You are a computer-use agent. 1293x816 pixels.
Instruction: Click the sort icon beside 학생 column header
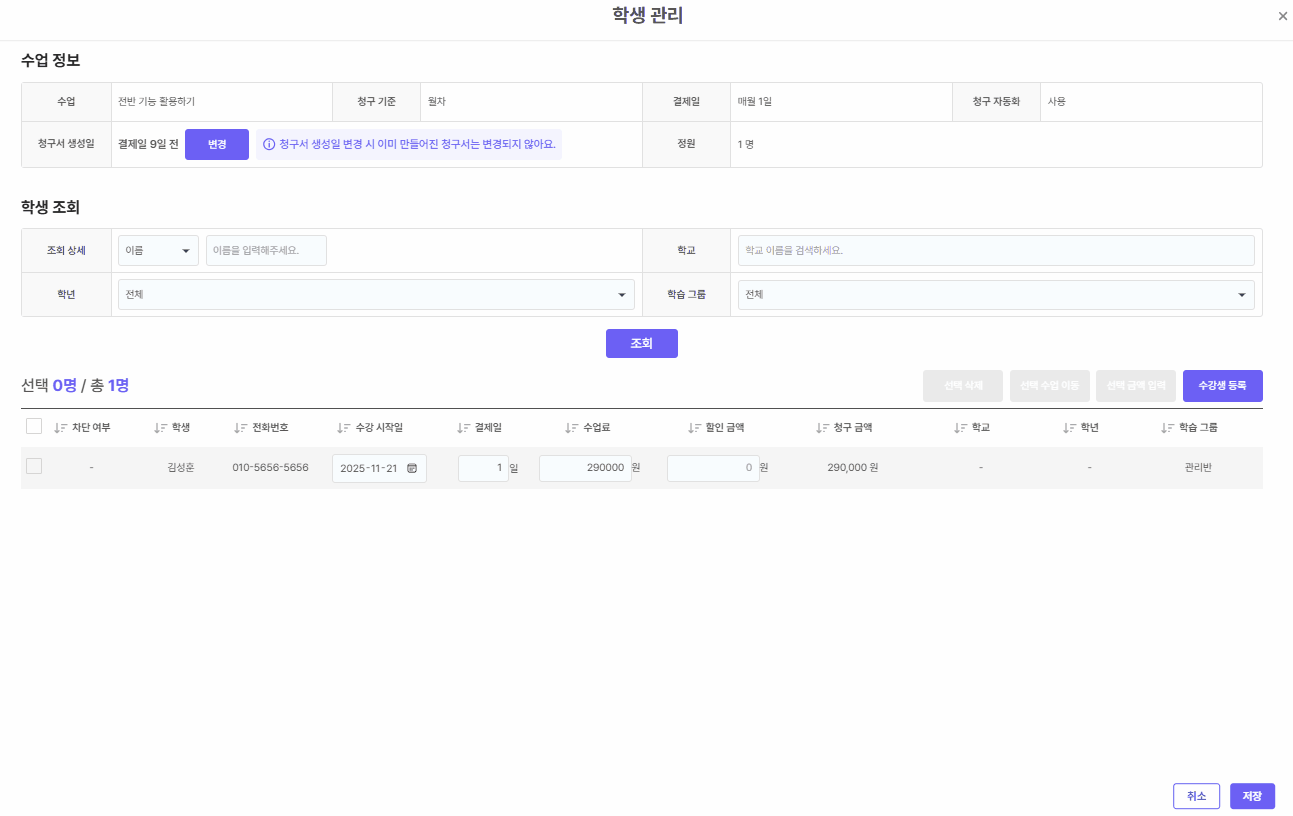pos(160,428)
